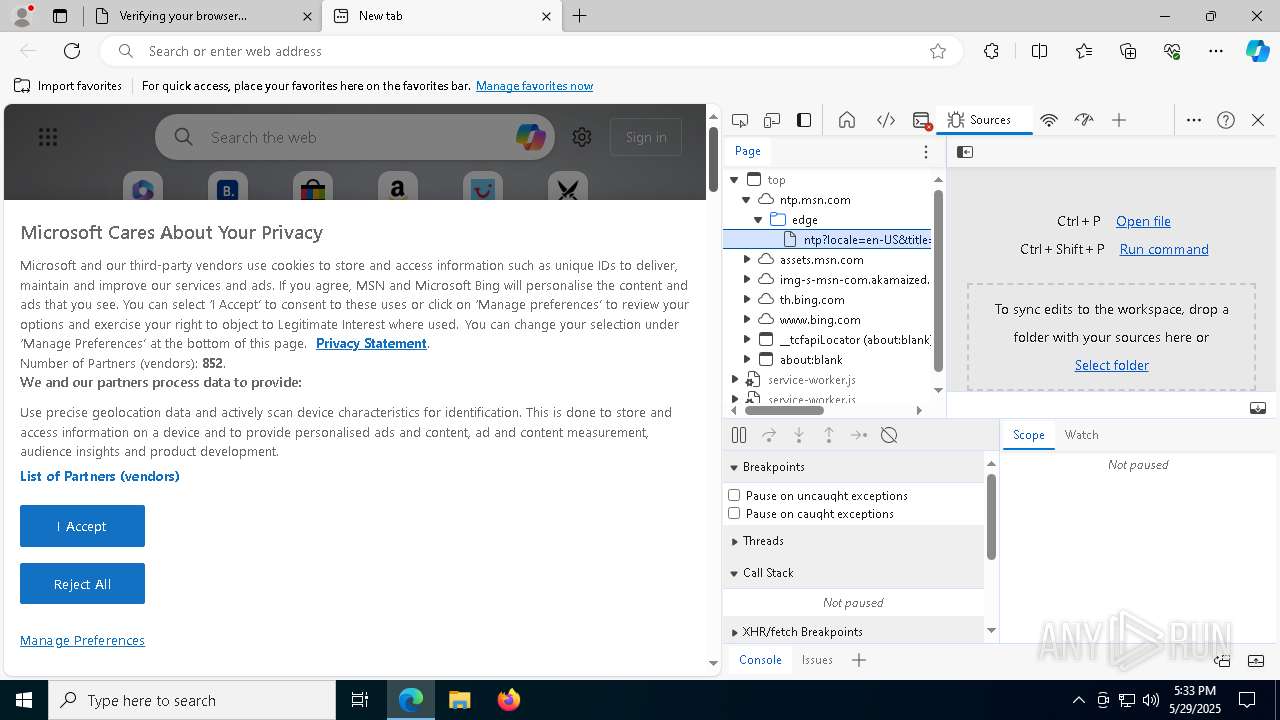This screenshot has width=1280, height=720.
Task: Toggle the DevTools activity bar dock icon
Action: click(804, 120)
